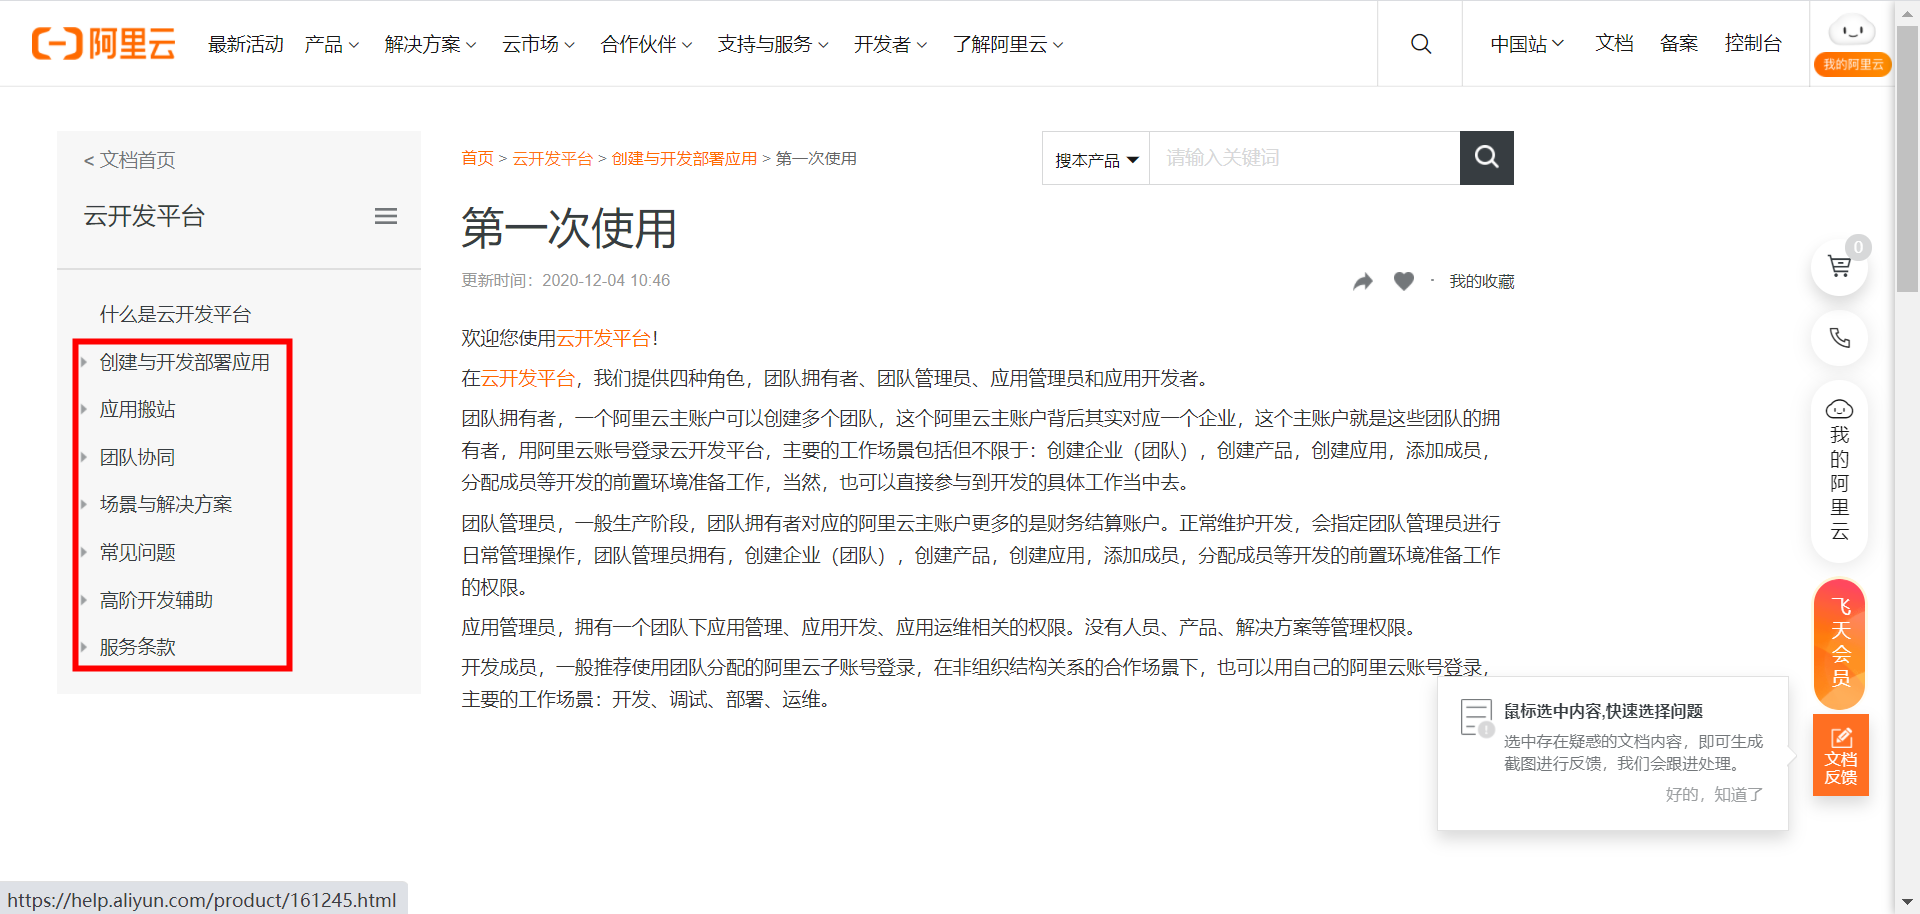Click the heart favorite icon
Viewport: 1920px width, 914px height.
[x=1404, y=282]
